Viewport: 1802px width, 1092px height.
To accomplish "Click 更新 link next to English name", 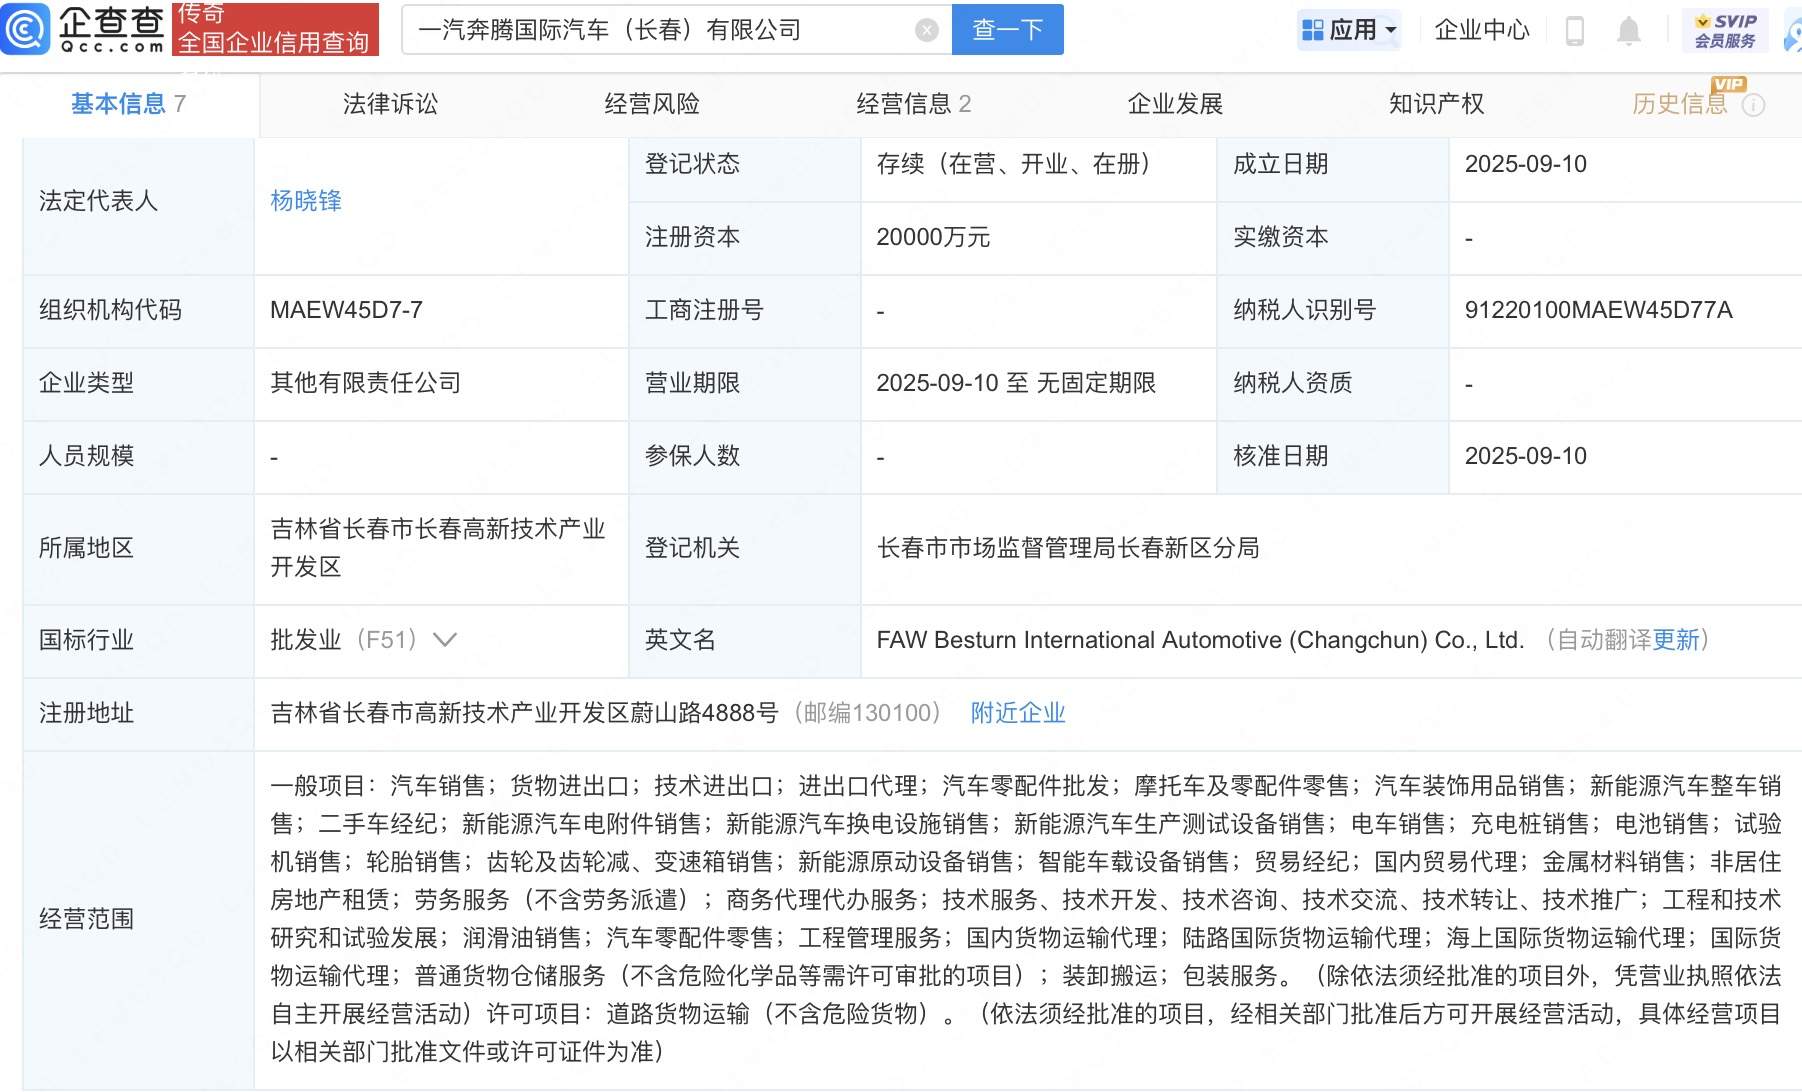I will click(1675, 640).
